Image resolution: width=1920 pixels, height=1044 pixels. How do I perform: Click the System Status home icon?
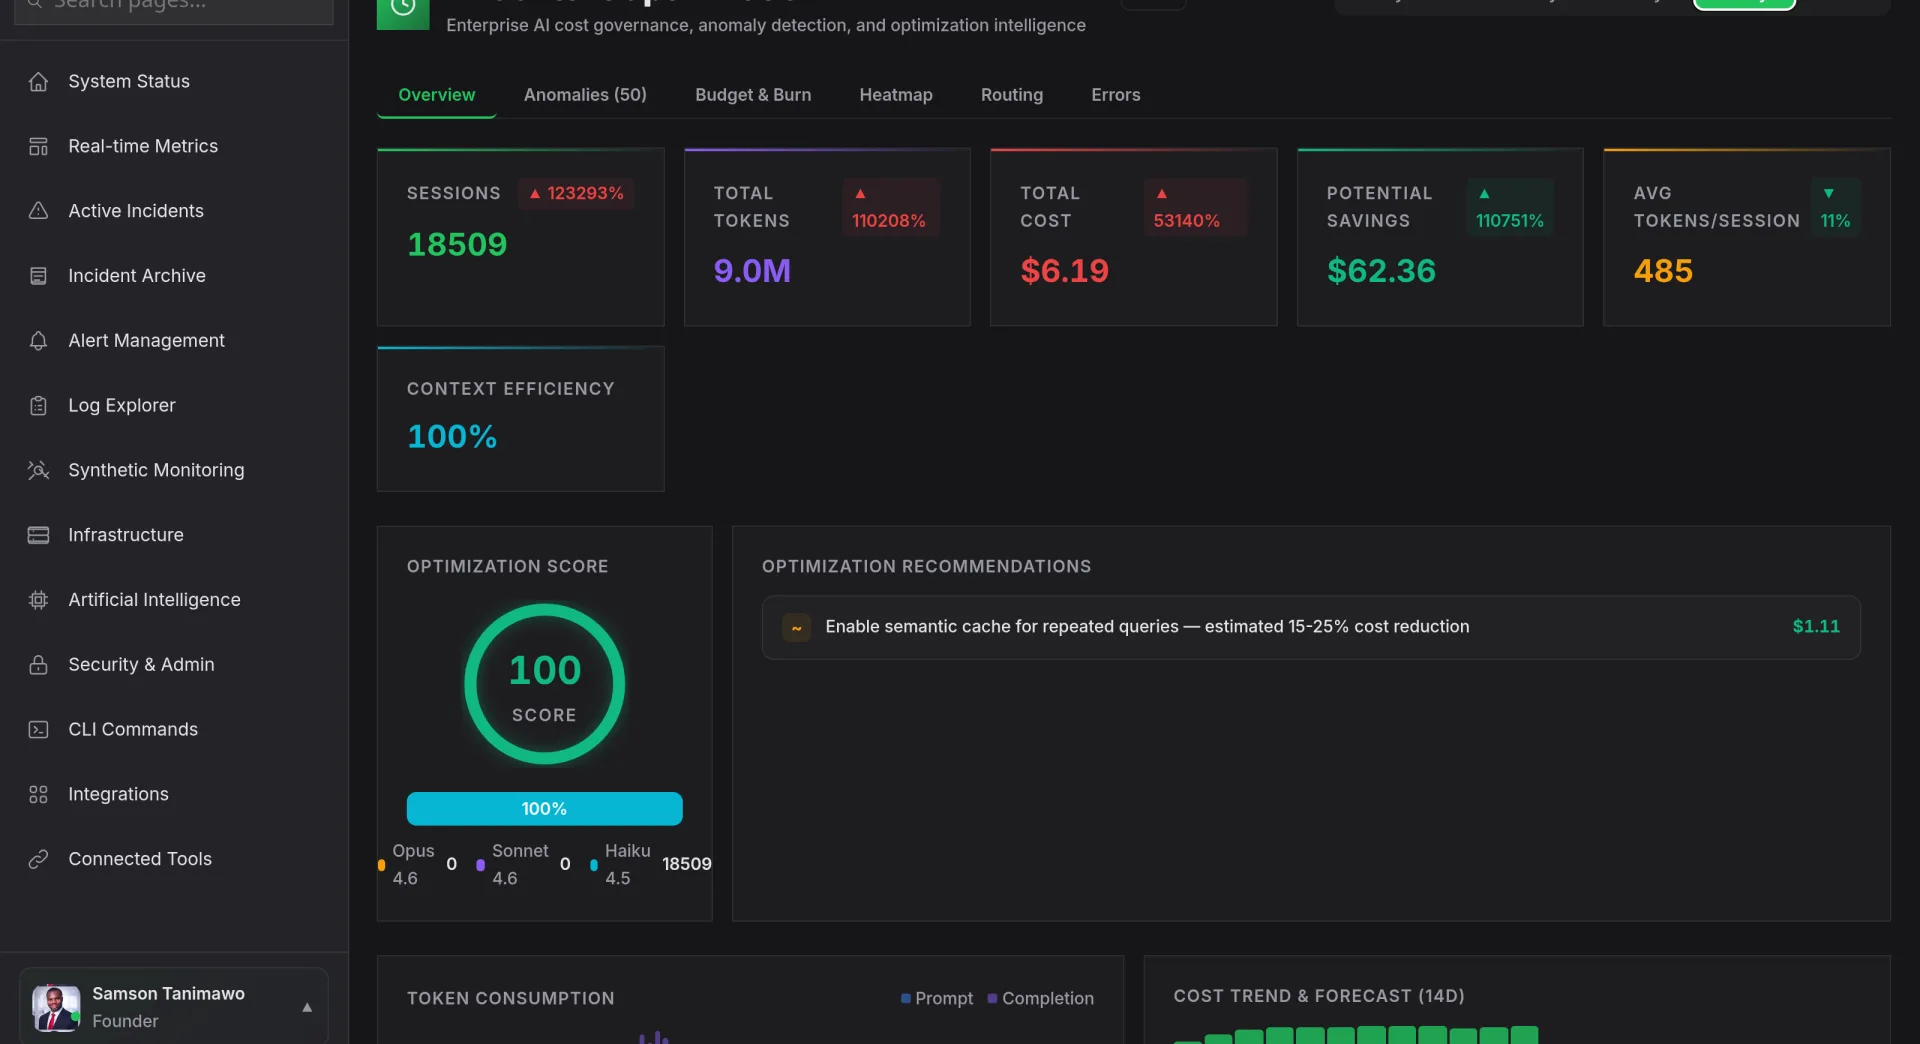38,82
